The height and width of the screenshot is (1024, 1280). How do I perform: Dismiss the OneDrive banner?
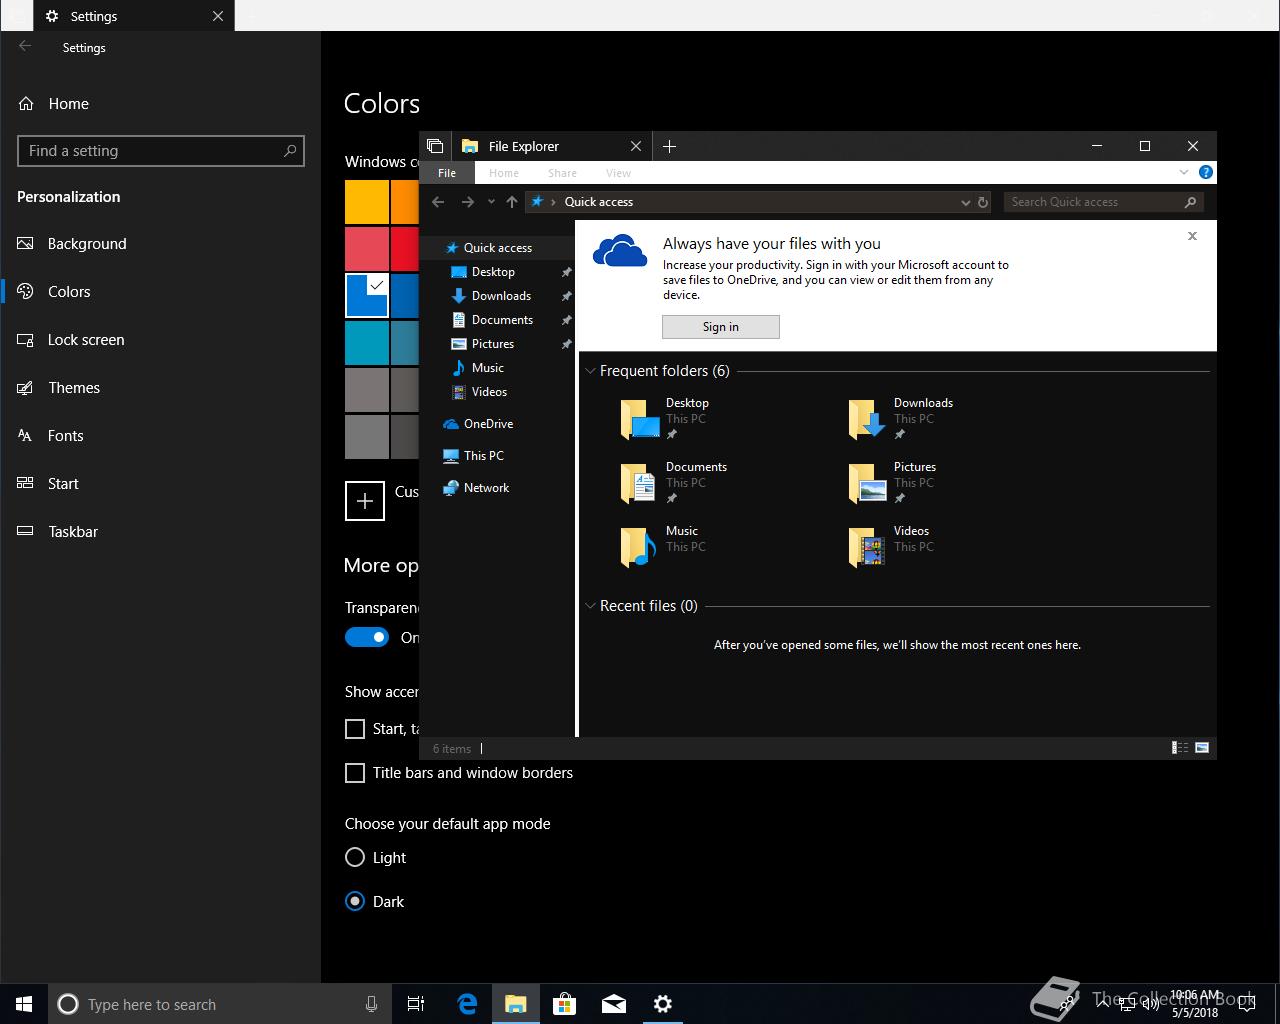(1192, 236)
